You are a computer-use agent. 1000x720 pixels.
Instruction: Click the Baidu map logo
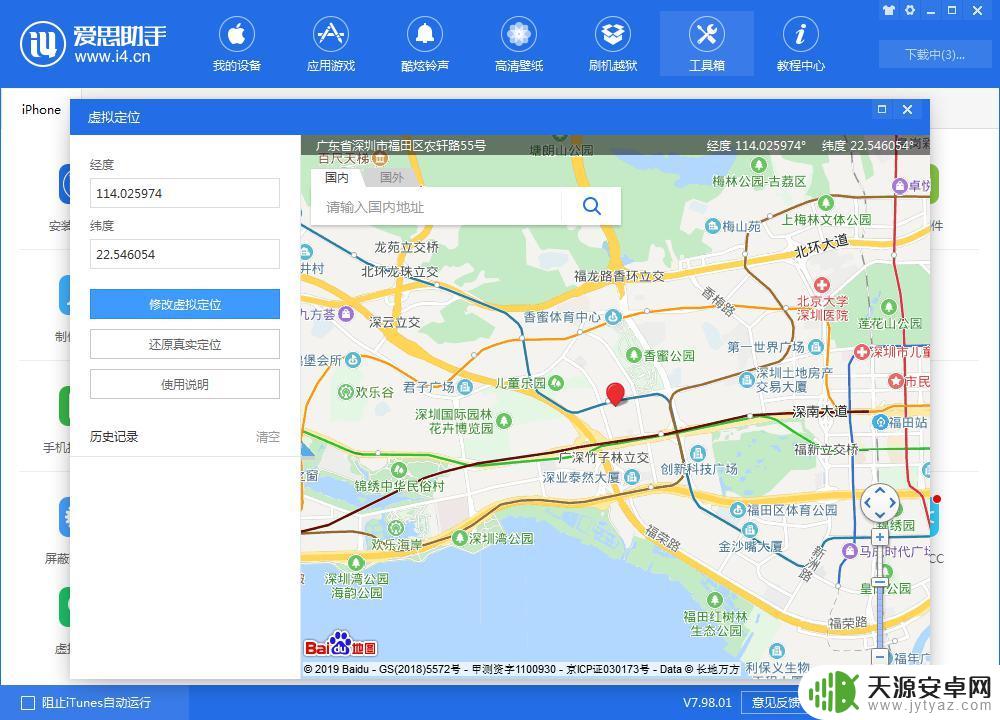(x=341, y=645)
